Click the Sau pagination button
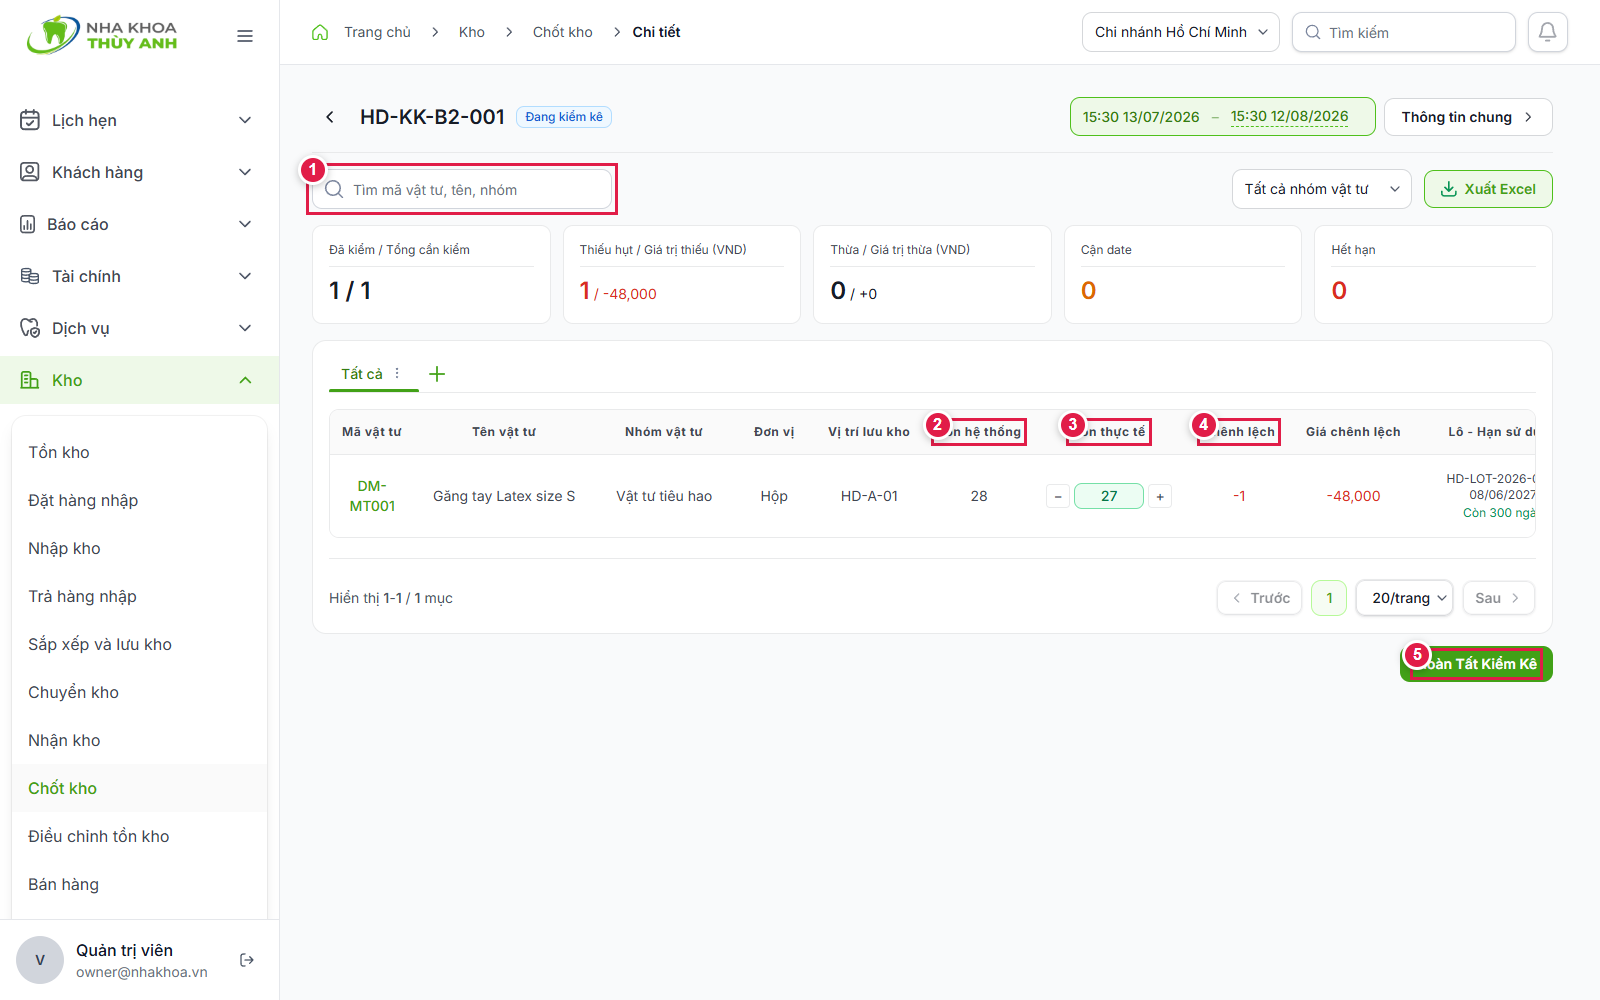This screenshot has height=1000, width=1600. [1498, 598]
